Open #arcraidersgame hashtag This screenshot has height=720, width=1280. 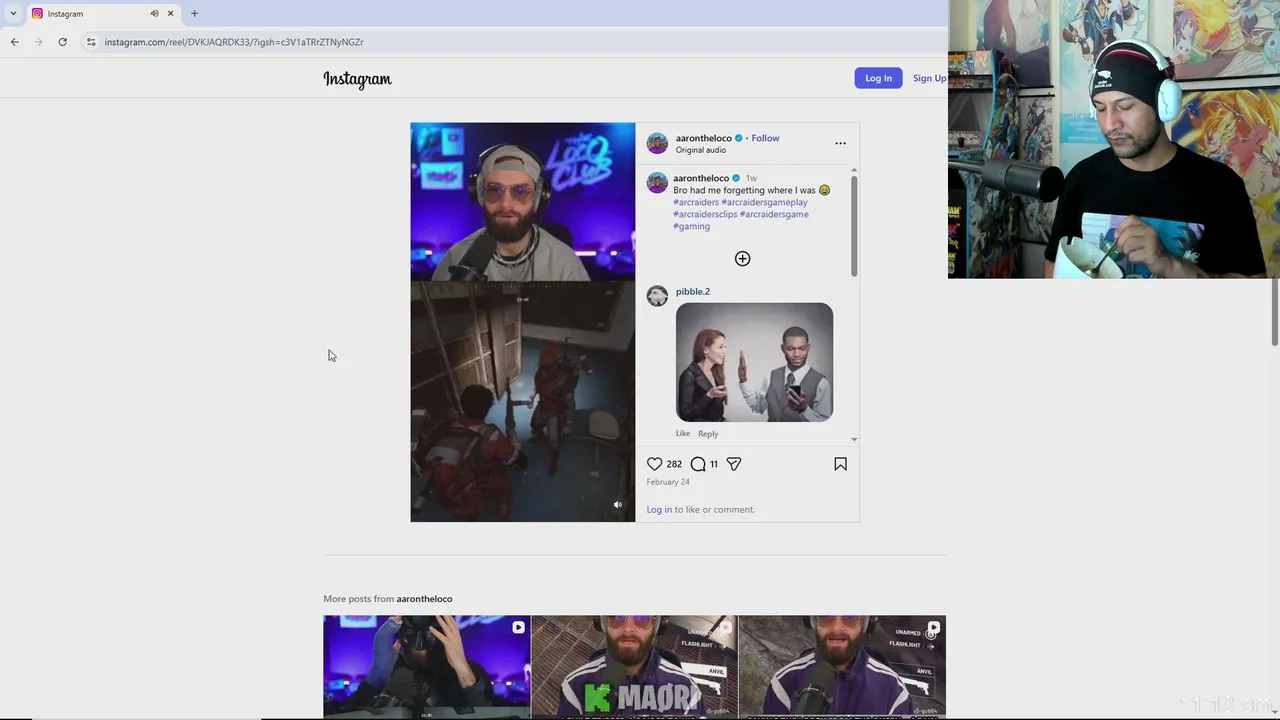tap(774, 214)
